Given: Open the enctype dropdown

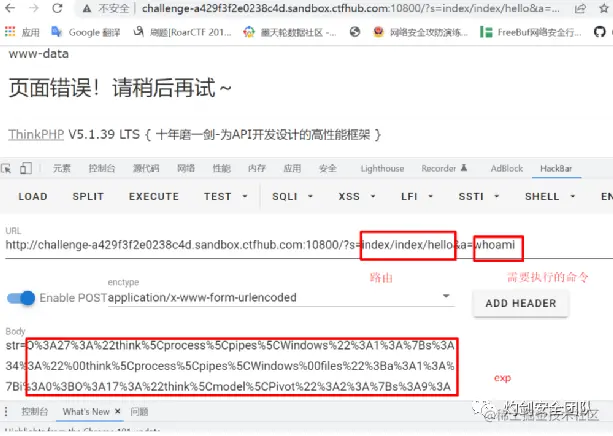Looking at the screenshot, I should pyautogui.click(x=281, y=298).
